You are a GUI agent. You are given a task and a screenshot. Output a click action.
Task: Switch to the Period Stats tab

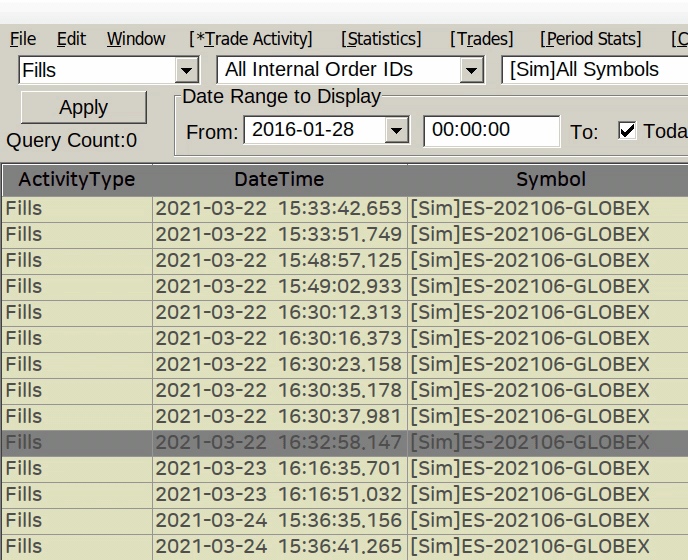click(x=591, y=39)
